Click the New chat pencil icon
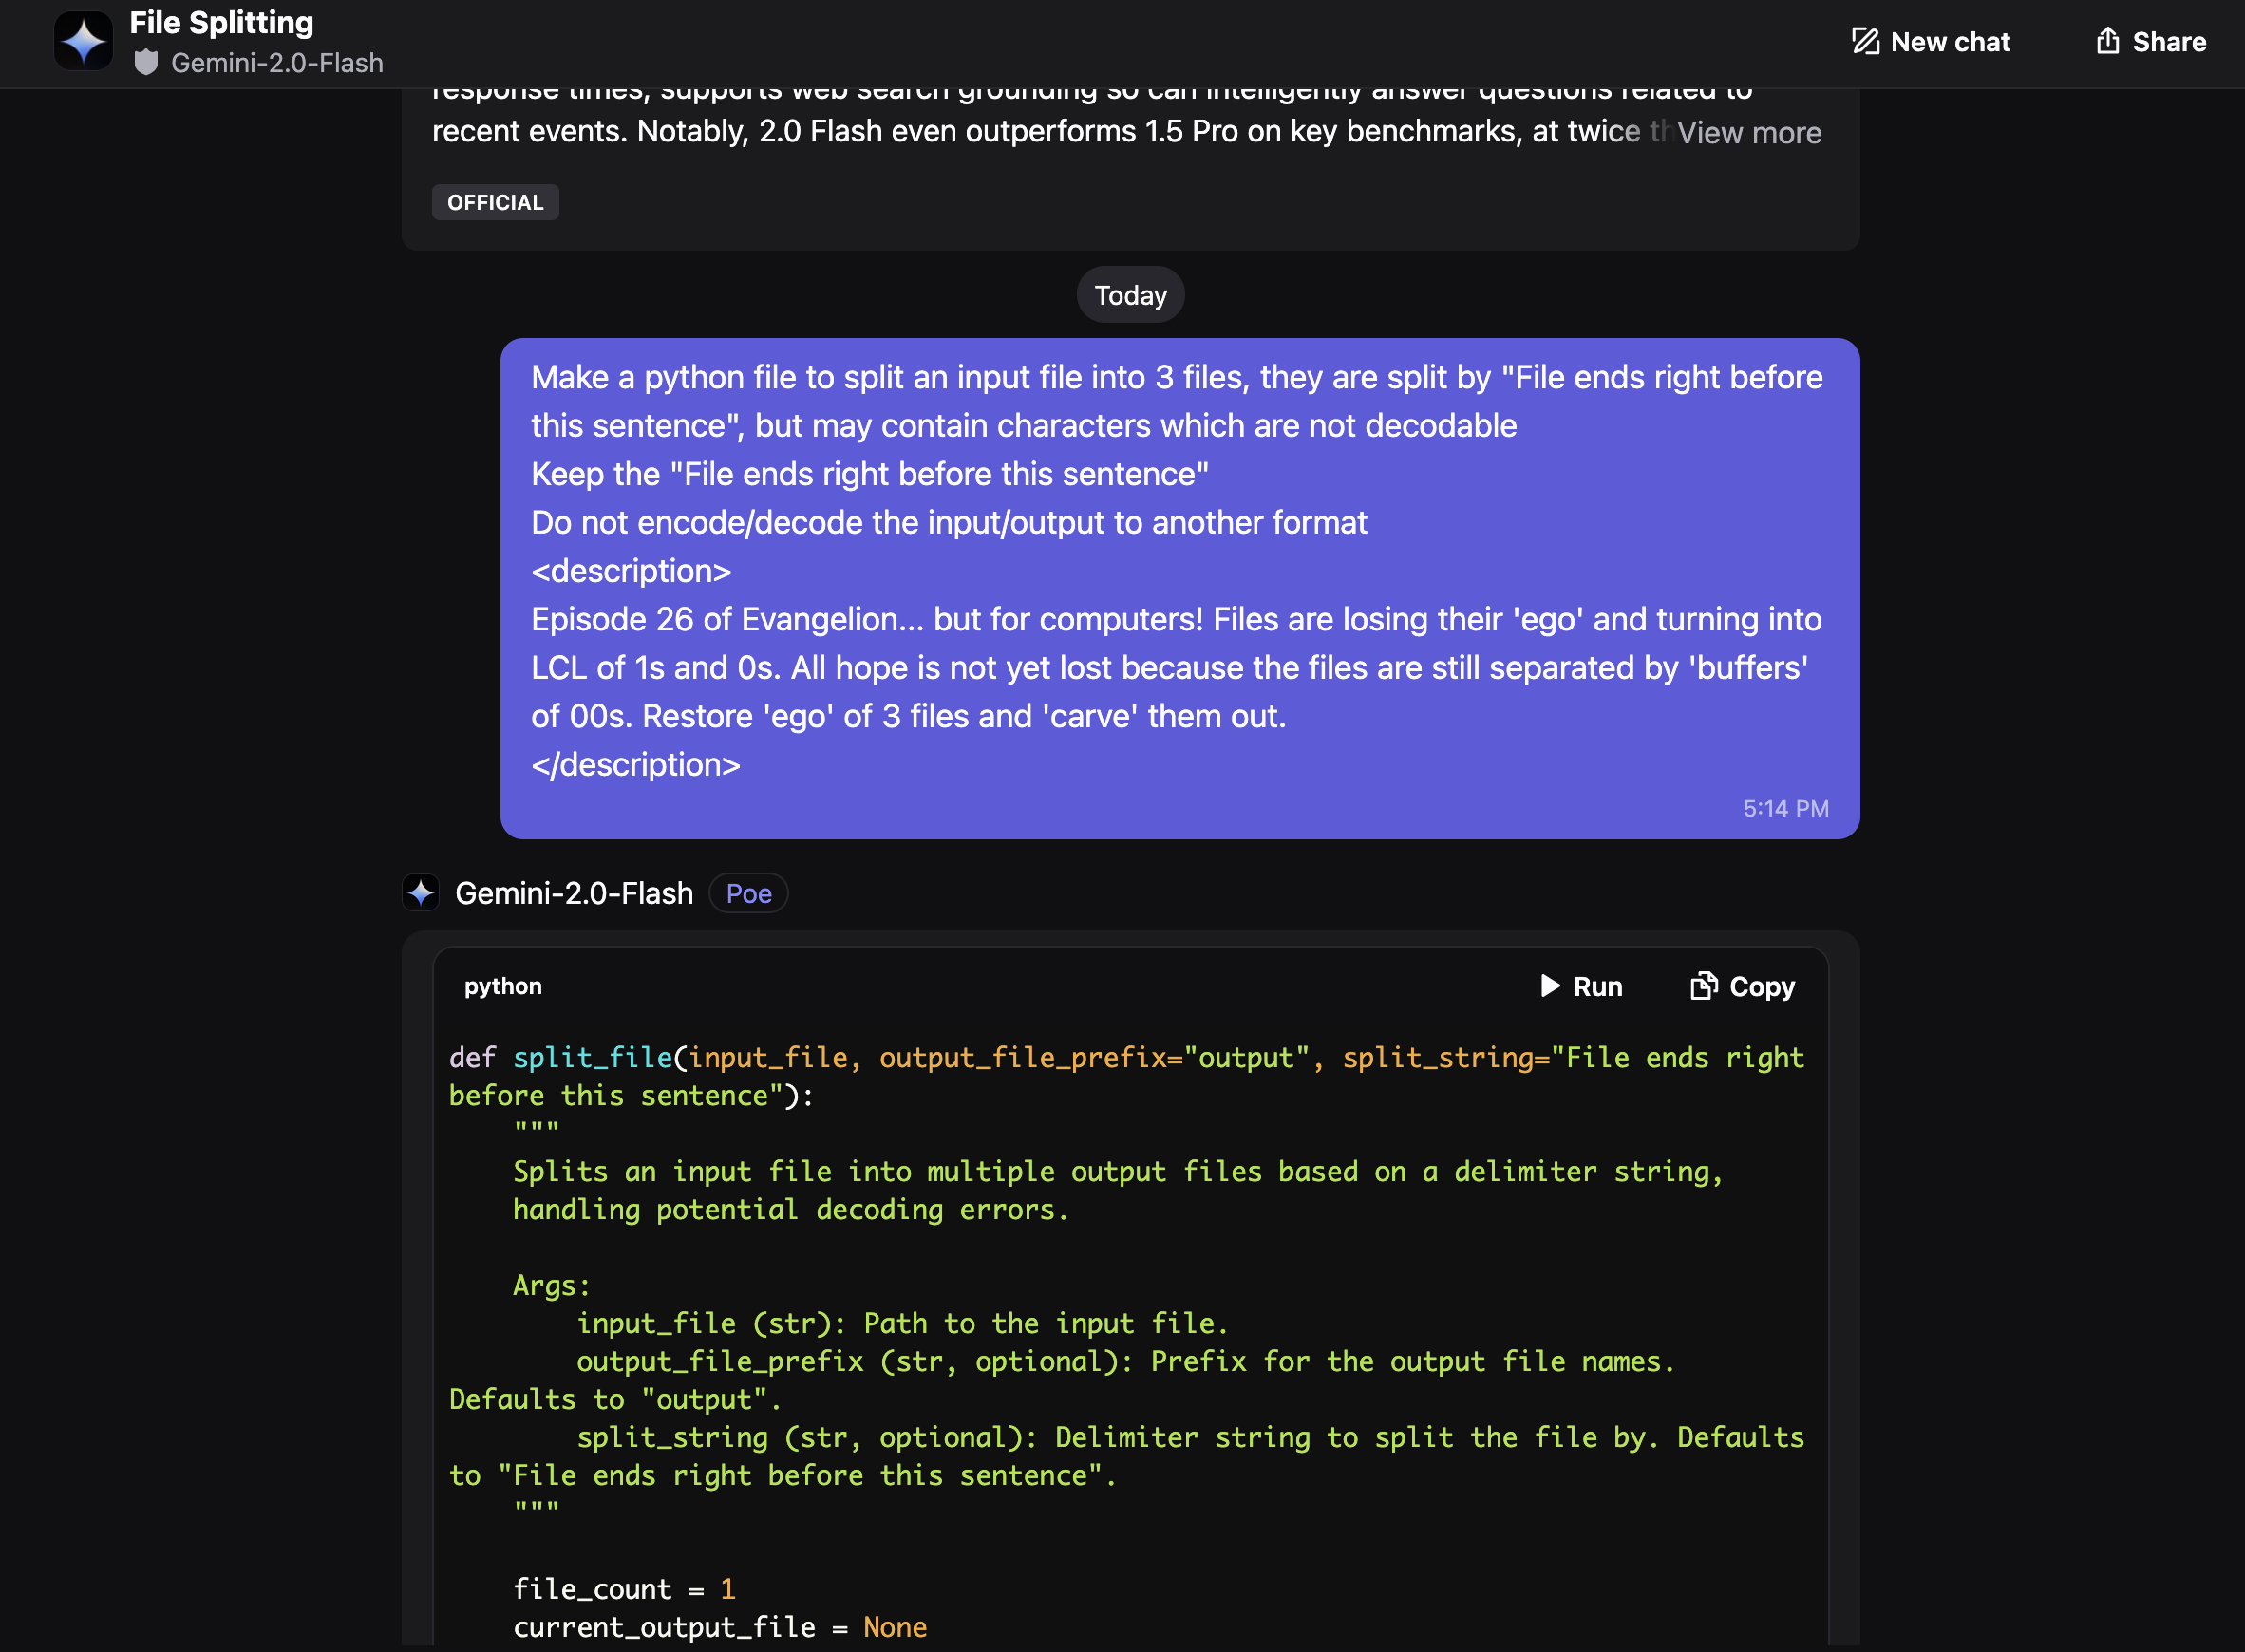Viewport: 2245px width, 1652px height. [x=1864, y=41]
